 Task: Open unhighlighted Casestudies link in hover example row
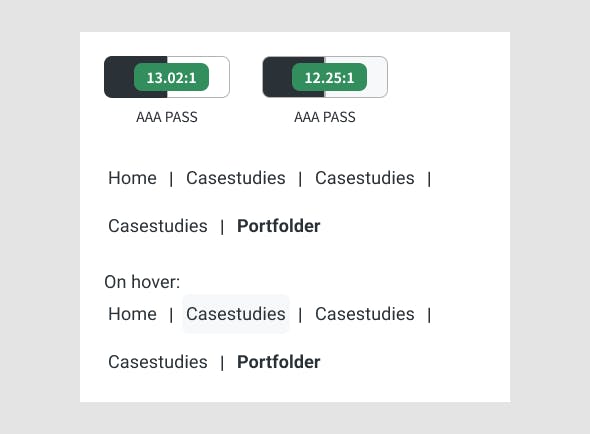pos(365,314)
